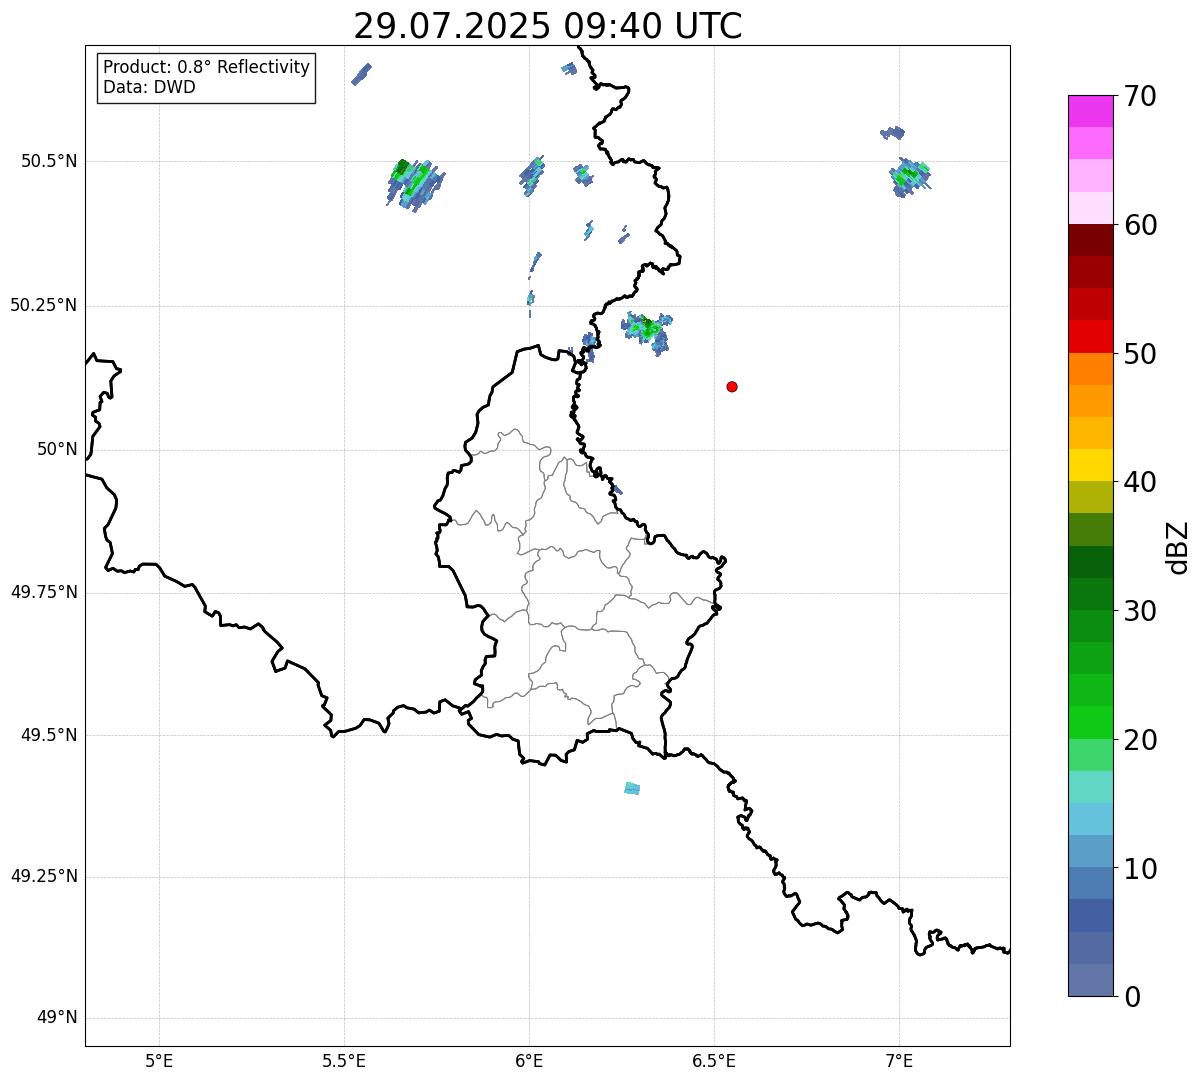Image resolution: width=1202 pixels, height=1081 pixels.
Task: Click the small cyan echo south of Luxembourg
Action: pos(632,788)
